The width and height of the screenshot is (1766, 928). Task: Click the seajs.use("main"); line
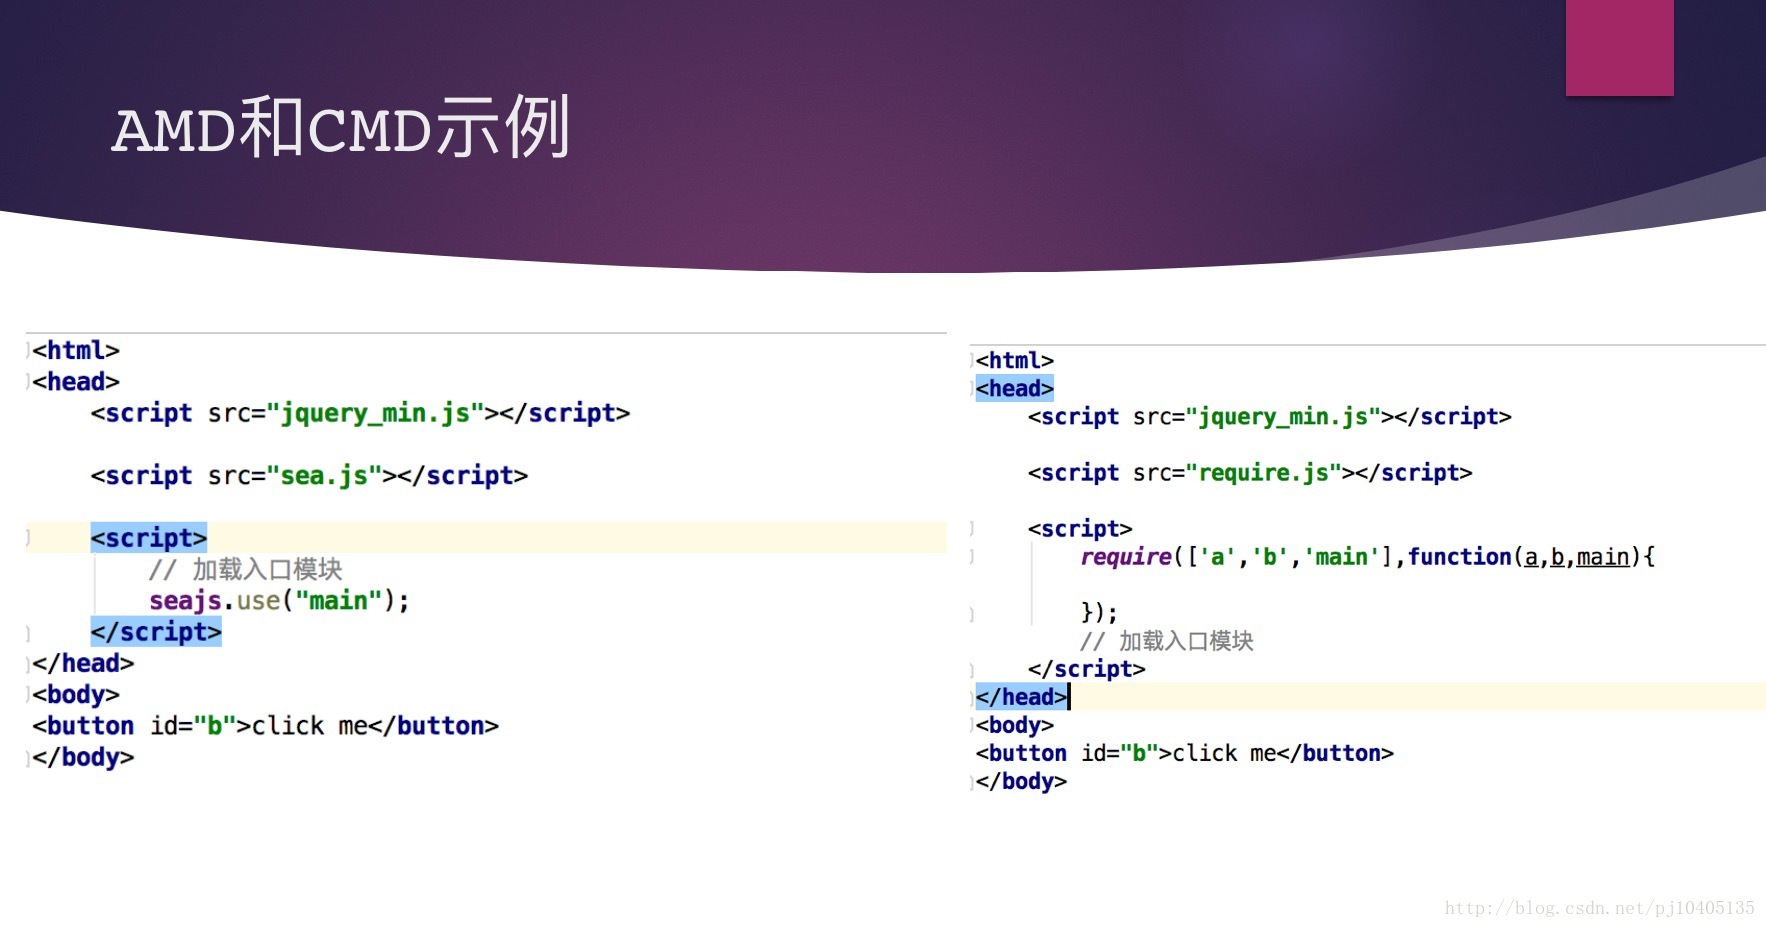[279, 601]
